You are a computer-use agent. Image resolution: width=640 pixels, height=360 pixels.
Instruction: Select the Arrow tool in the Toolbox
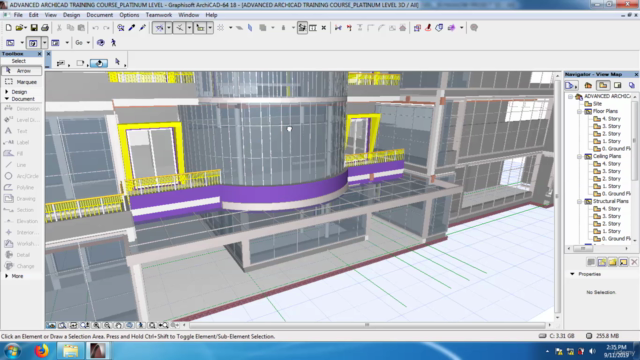22,71
